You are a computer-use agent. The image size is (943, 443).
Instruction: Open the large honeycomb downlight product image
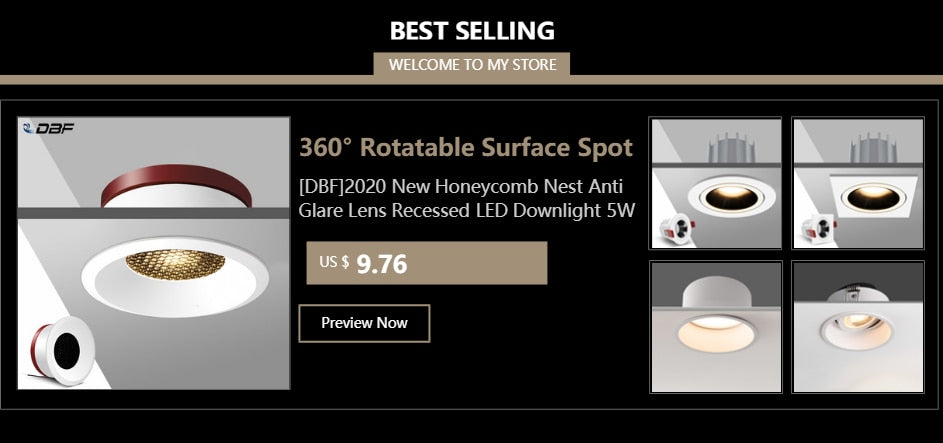tap(154, 252)
